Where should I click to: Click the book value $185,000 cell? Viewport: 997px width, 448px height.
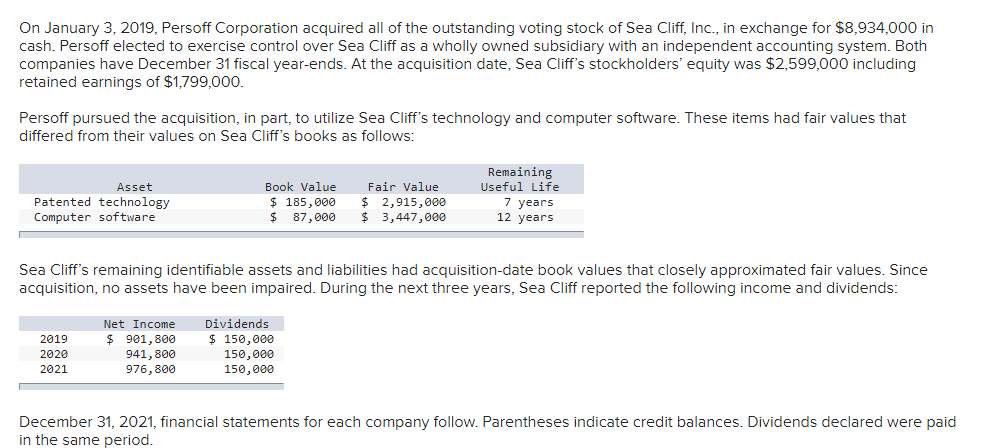[x=303, y=202]
